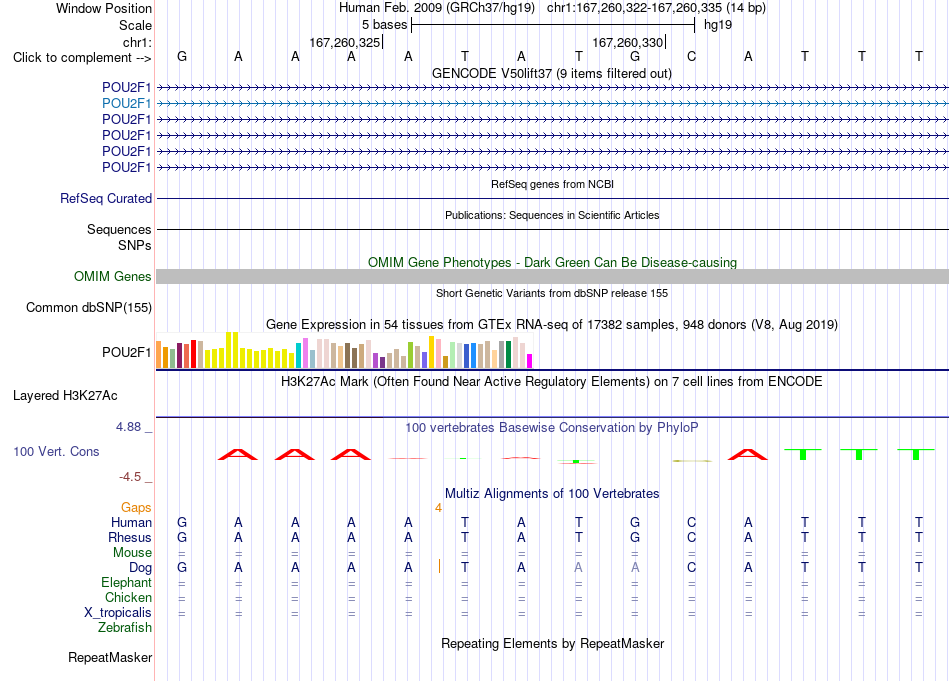Click the Dog alignment row label
The width and height of the screenshot is (950, 681).
tap(140, 568)
